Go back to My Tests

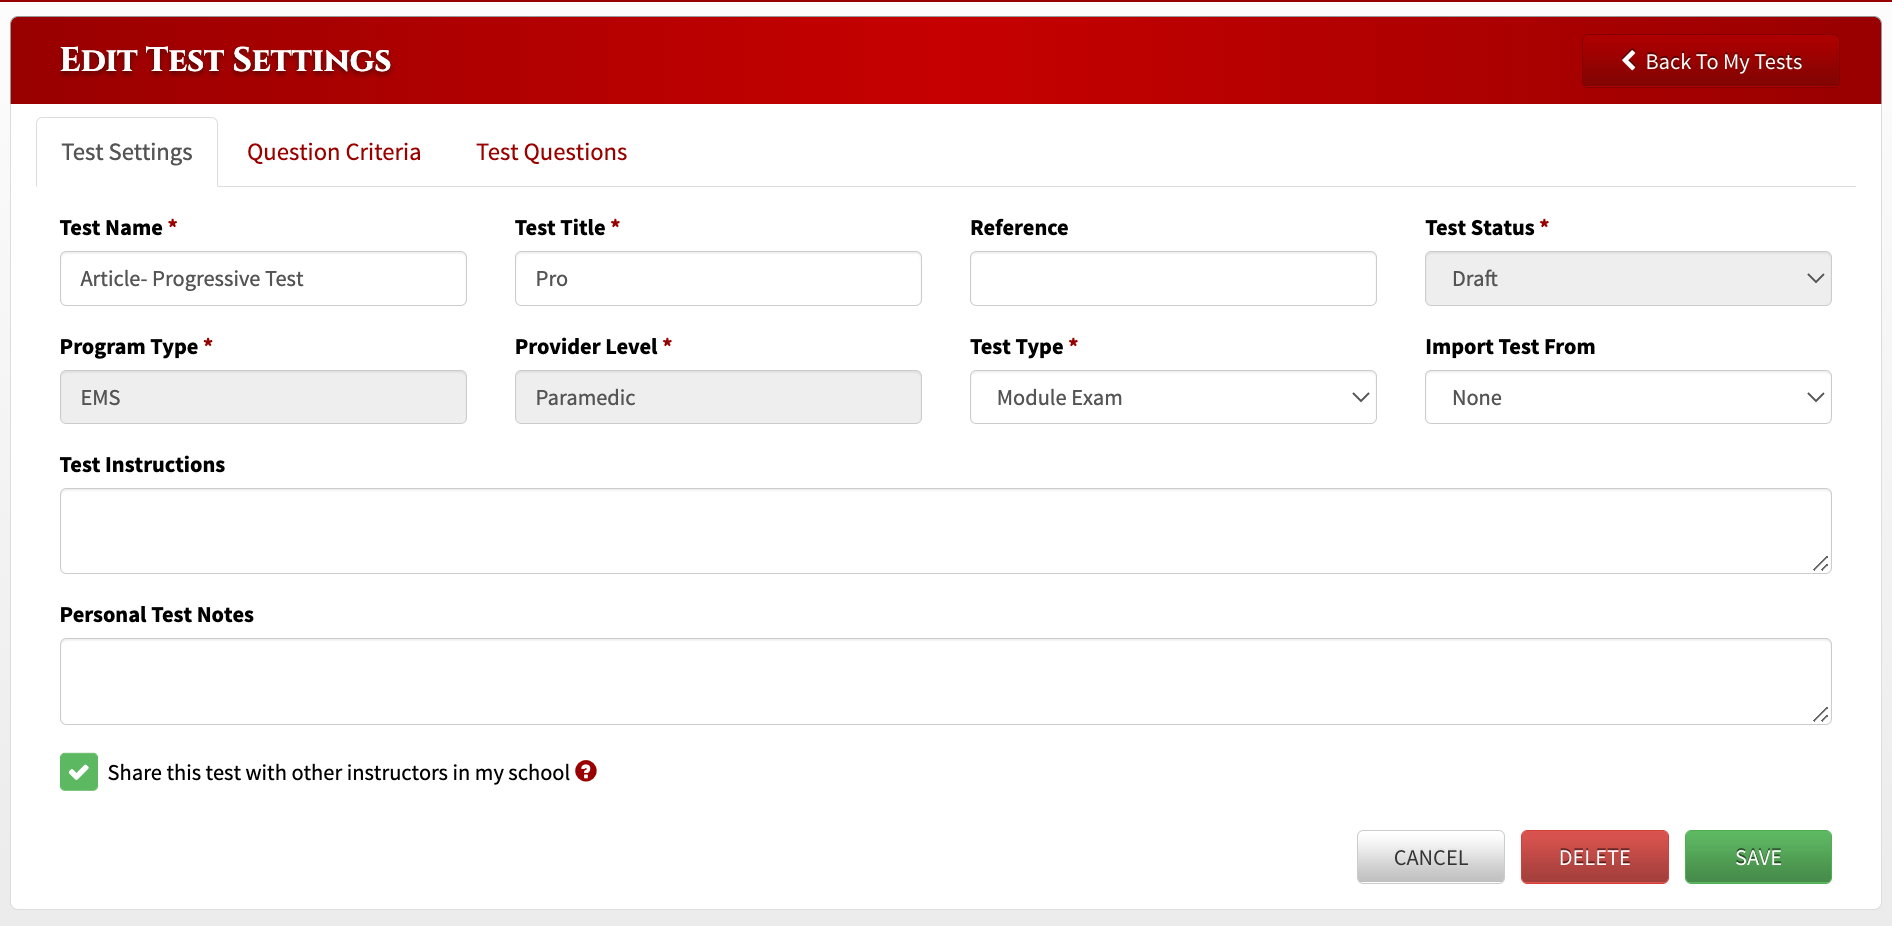[x=1711, y=61]
